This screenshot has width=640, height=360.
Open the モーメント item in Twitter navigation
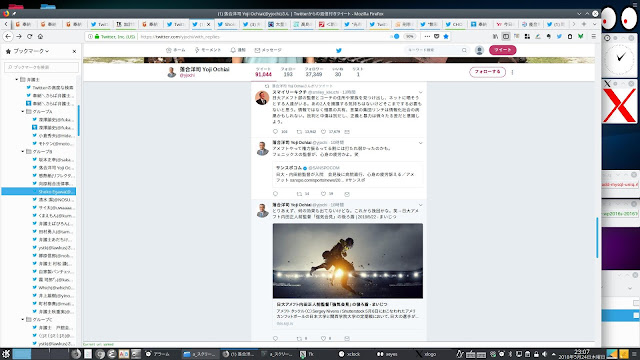click(208, 50)
